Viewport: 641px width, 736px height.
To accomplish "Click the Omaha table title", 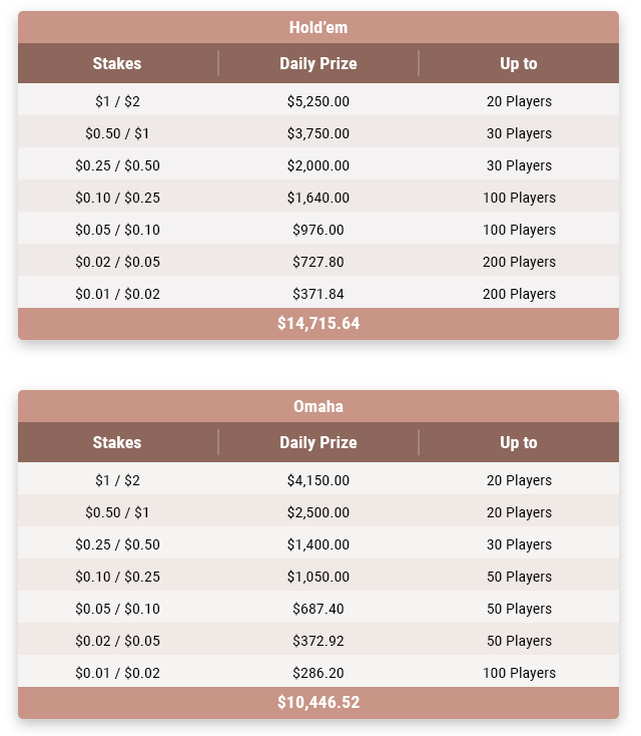I will coord(318,406).
